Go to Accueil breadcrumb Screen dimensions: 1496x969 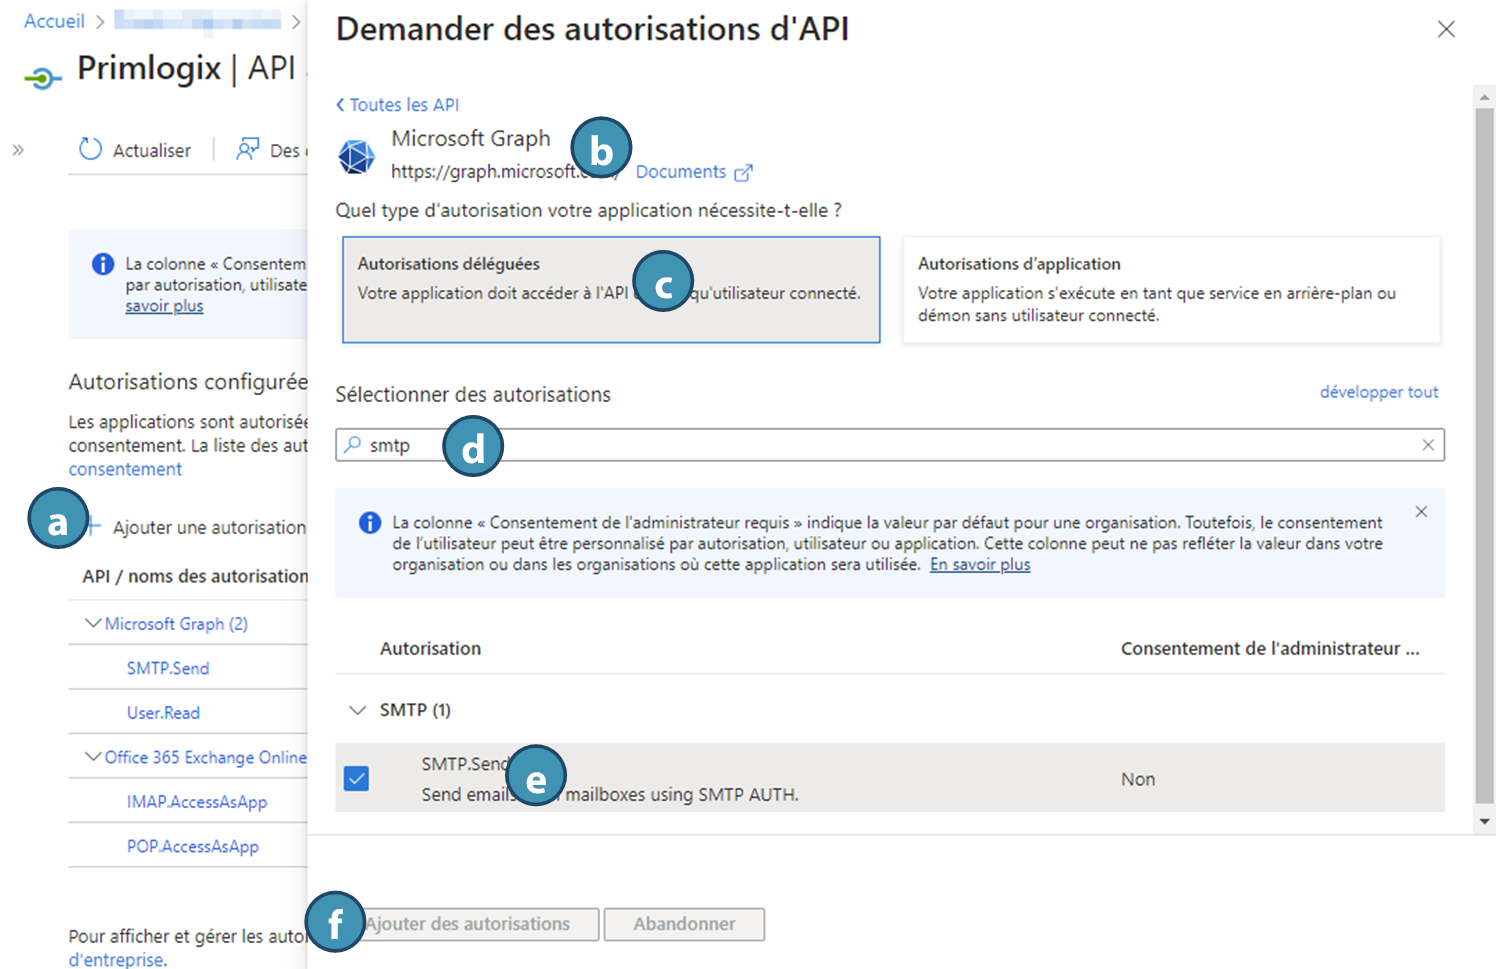(x=54, y=21)
